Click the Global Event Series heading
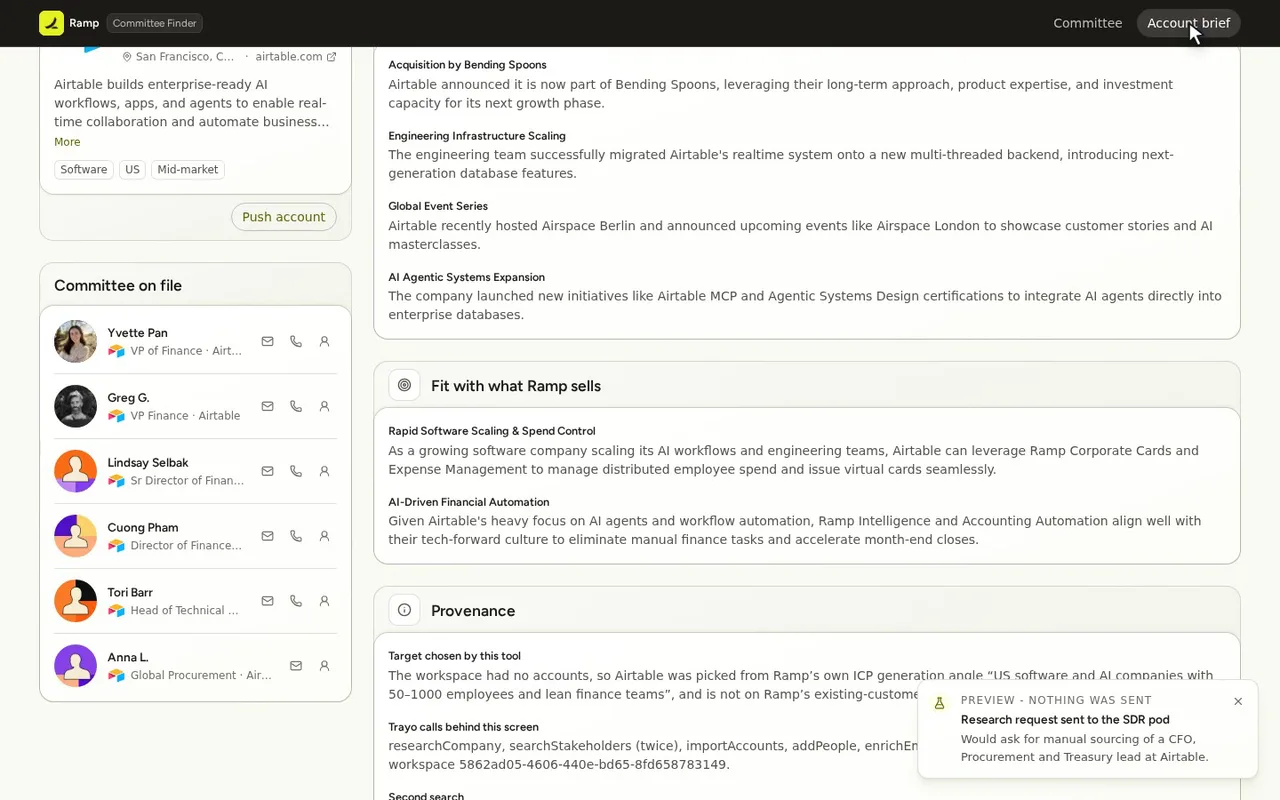1280x800 pixels. (x=438, y=206)
